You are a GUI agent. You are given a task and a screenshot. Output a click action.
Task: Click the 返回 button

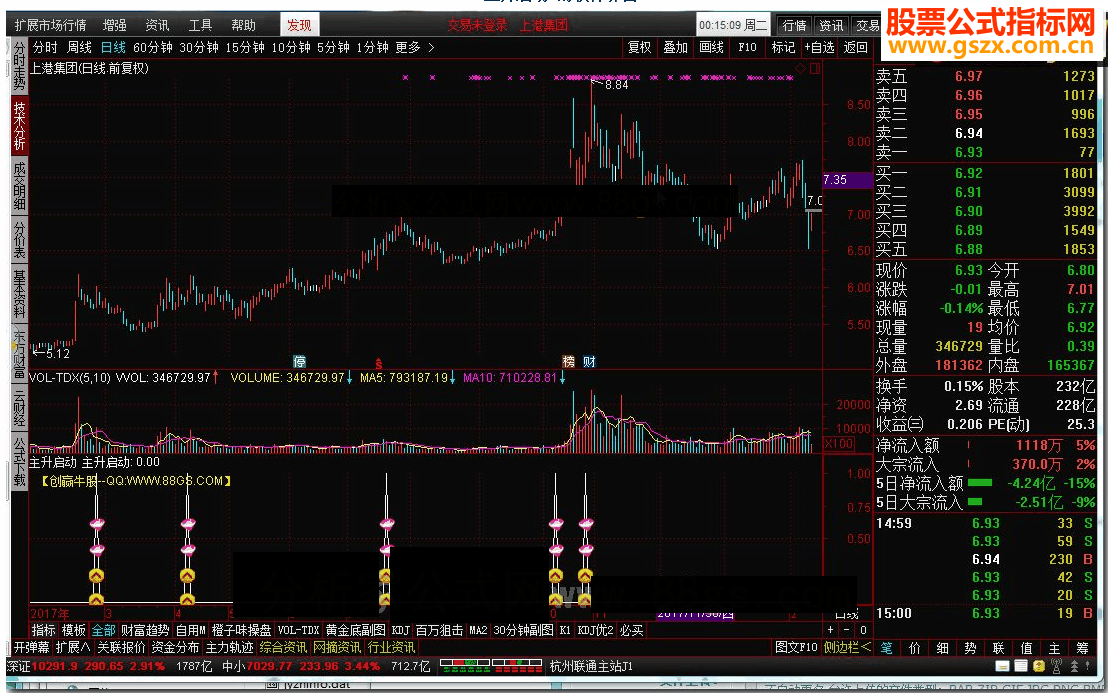(855, 47)
